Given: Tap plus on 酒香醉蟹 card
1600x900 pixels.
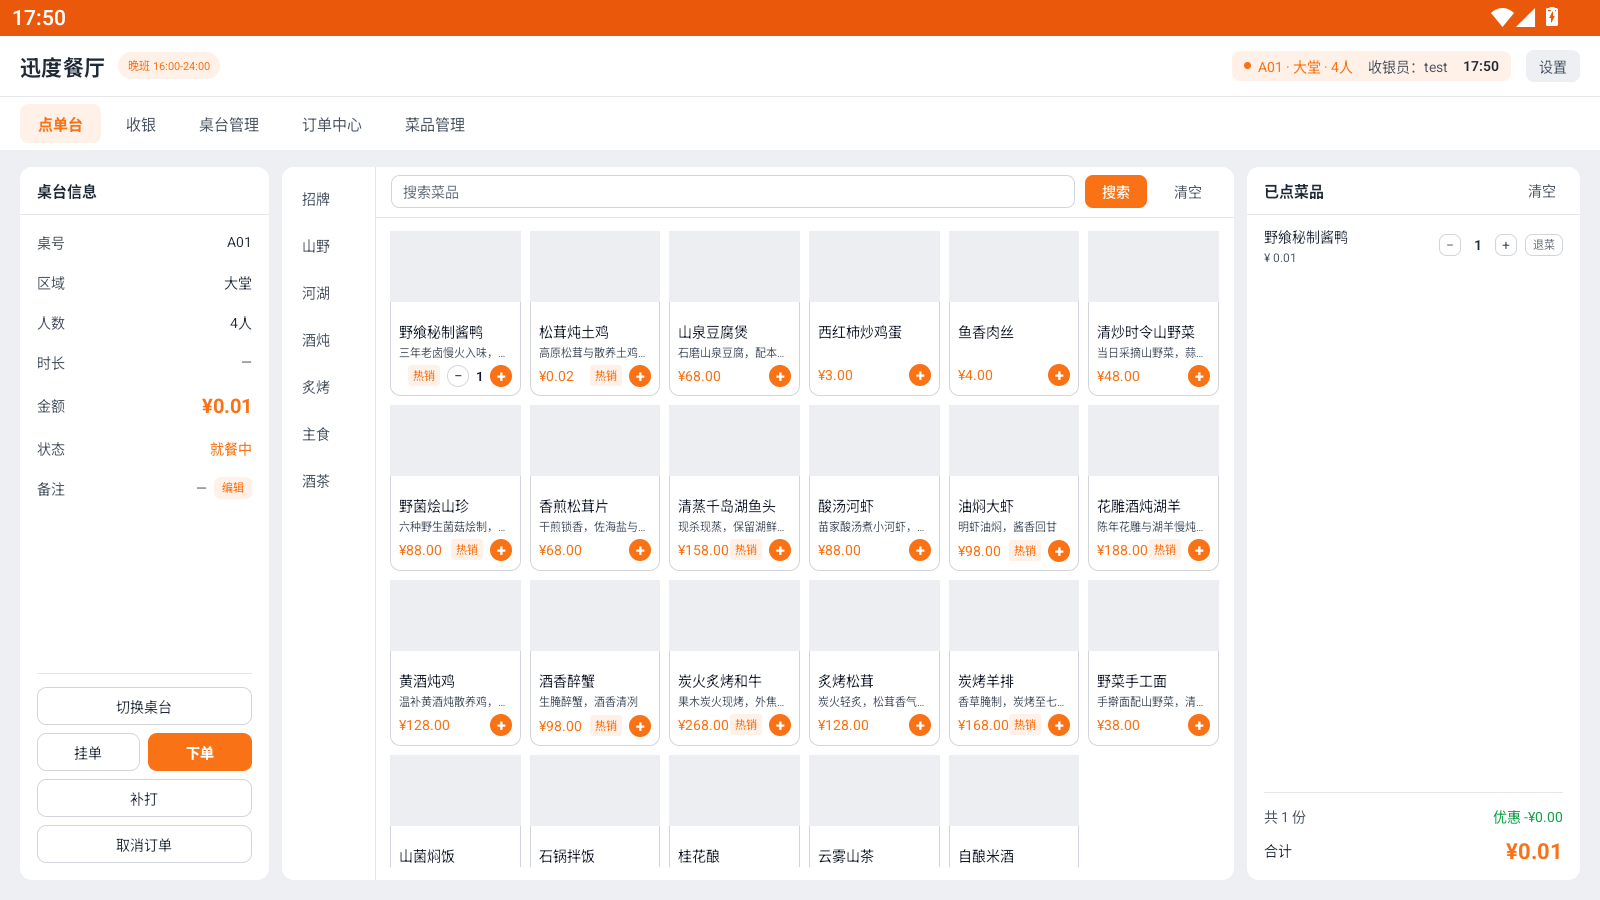Looking at the screenshot, I should 640,726.
